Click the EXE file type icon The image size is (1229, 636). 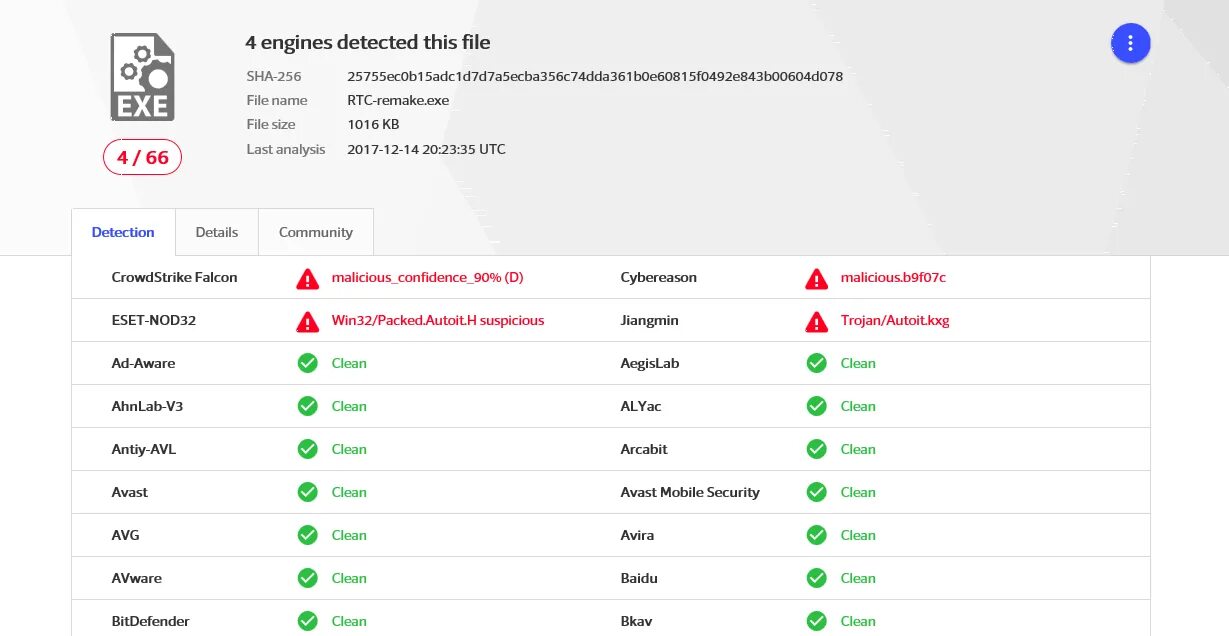(x=142, y=78)
